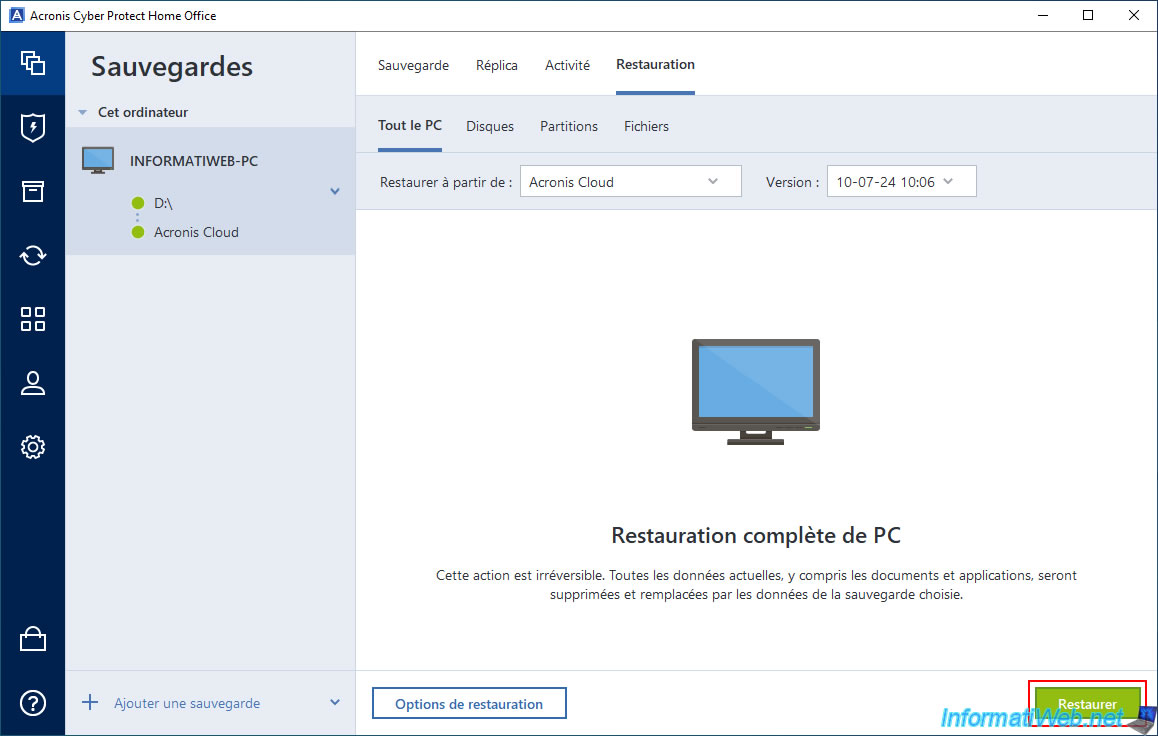Click the large PC monitor illustration

click(x=756, y=392)
